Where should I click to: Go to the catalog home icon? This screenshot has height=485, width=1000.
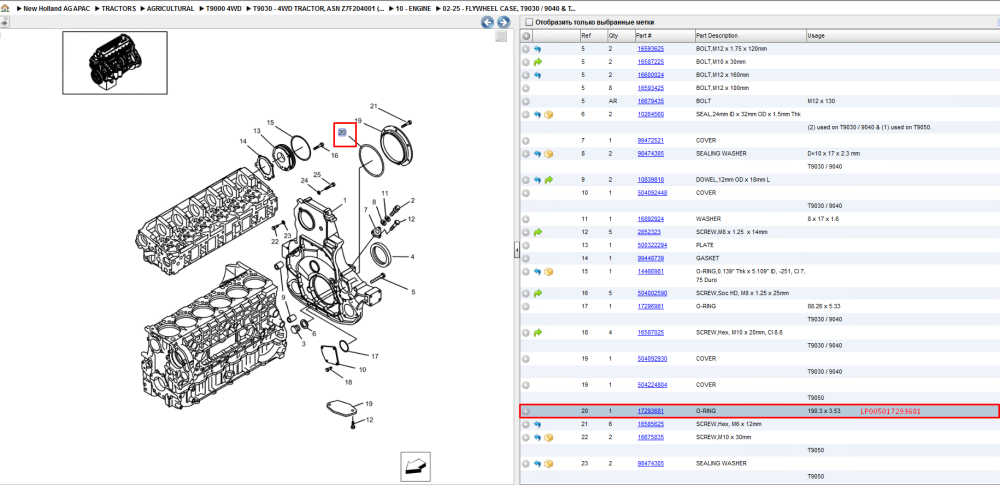click(x=4, y=8)
